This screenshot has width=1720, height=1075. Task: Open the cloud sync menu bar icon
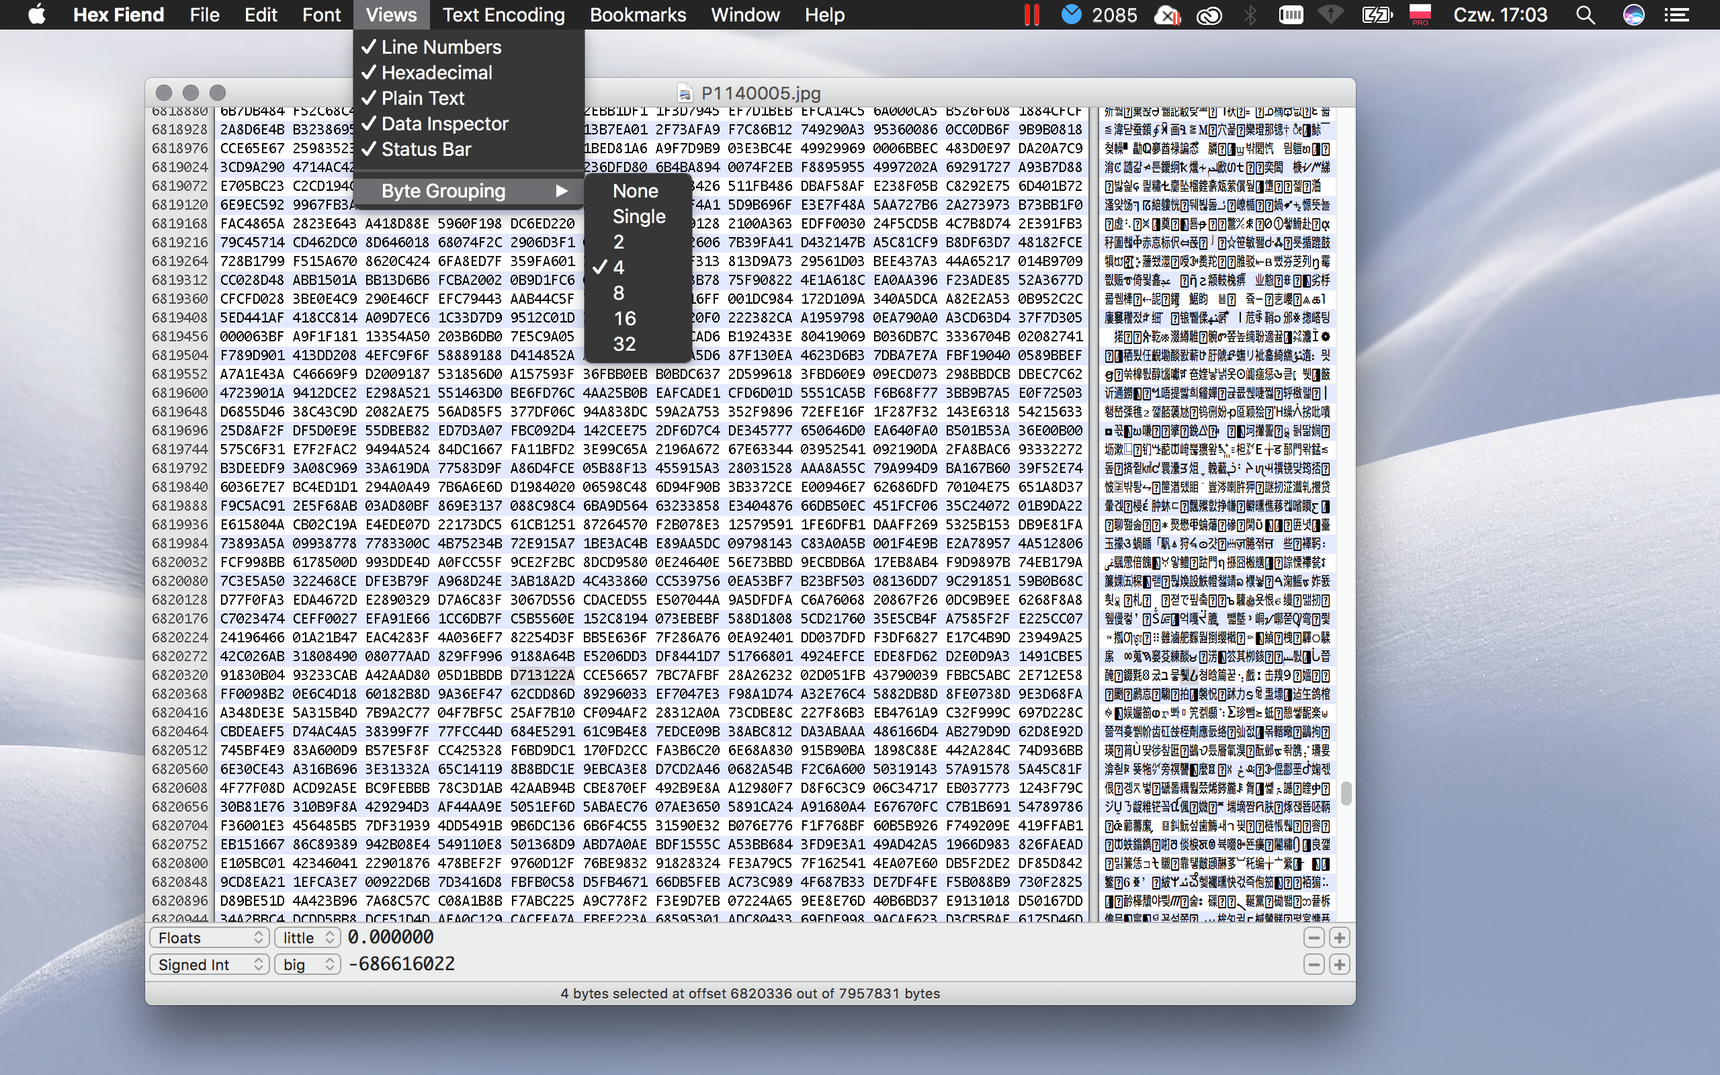click(1167, 15)
